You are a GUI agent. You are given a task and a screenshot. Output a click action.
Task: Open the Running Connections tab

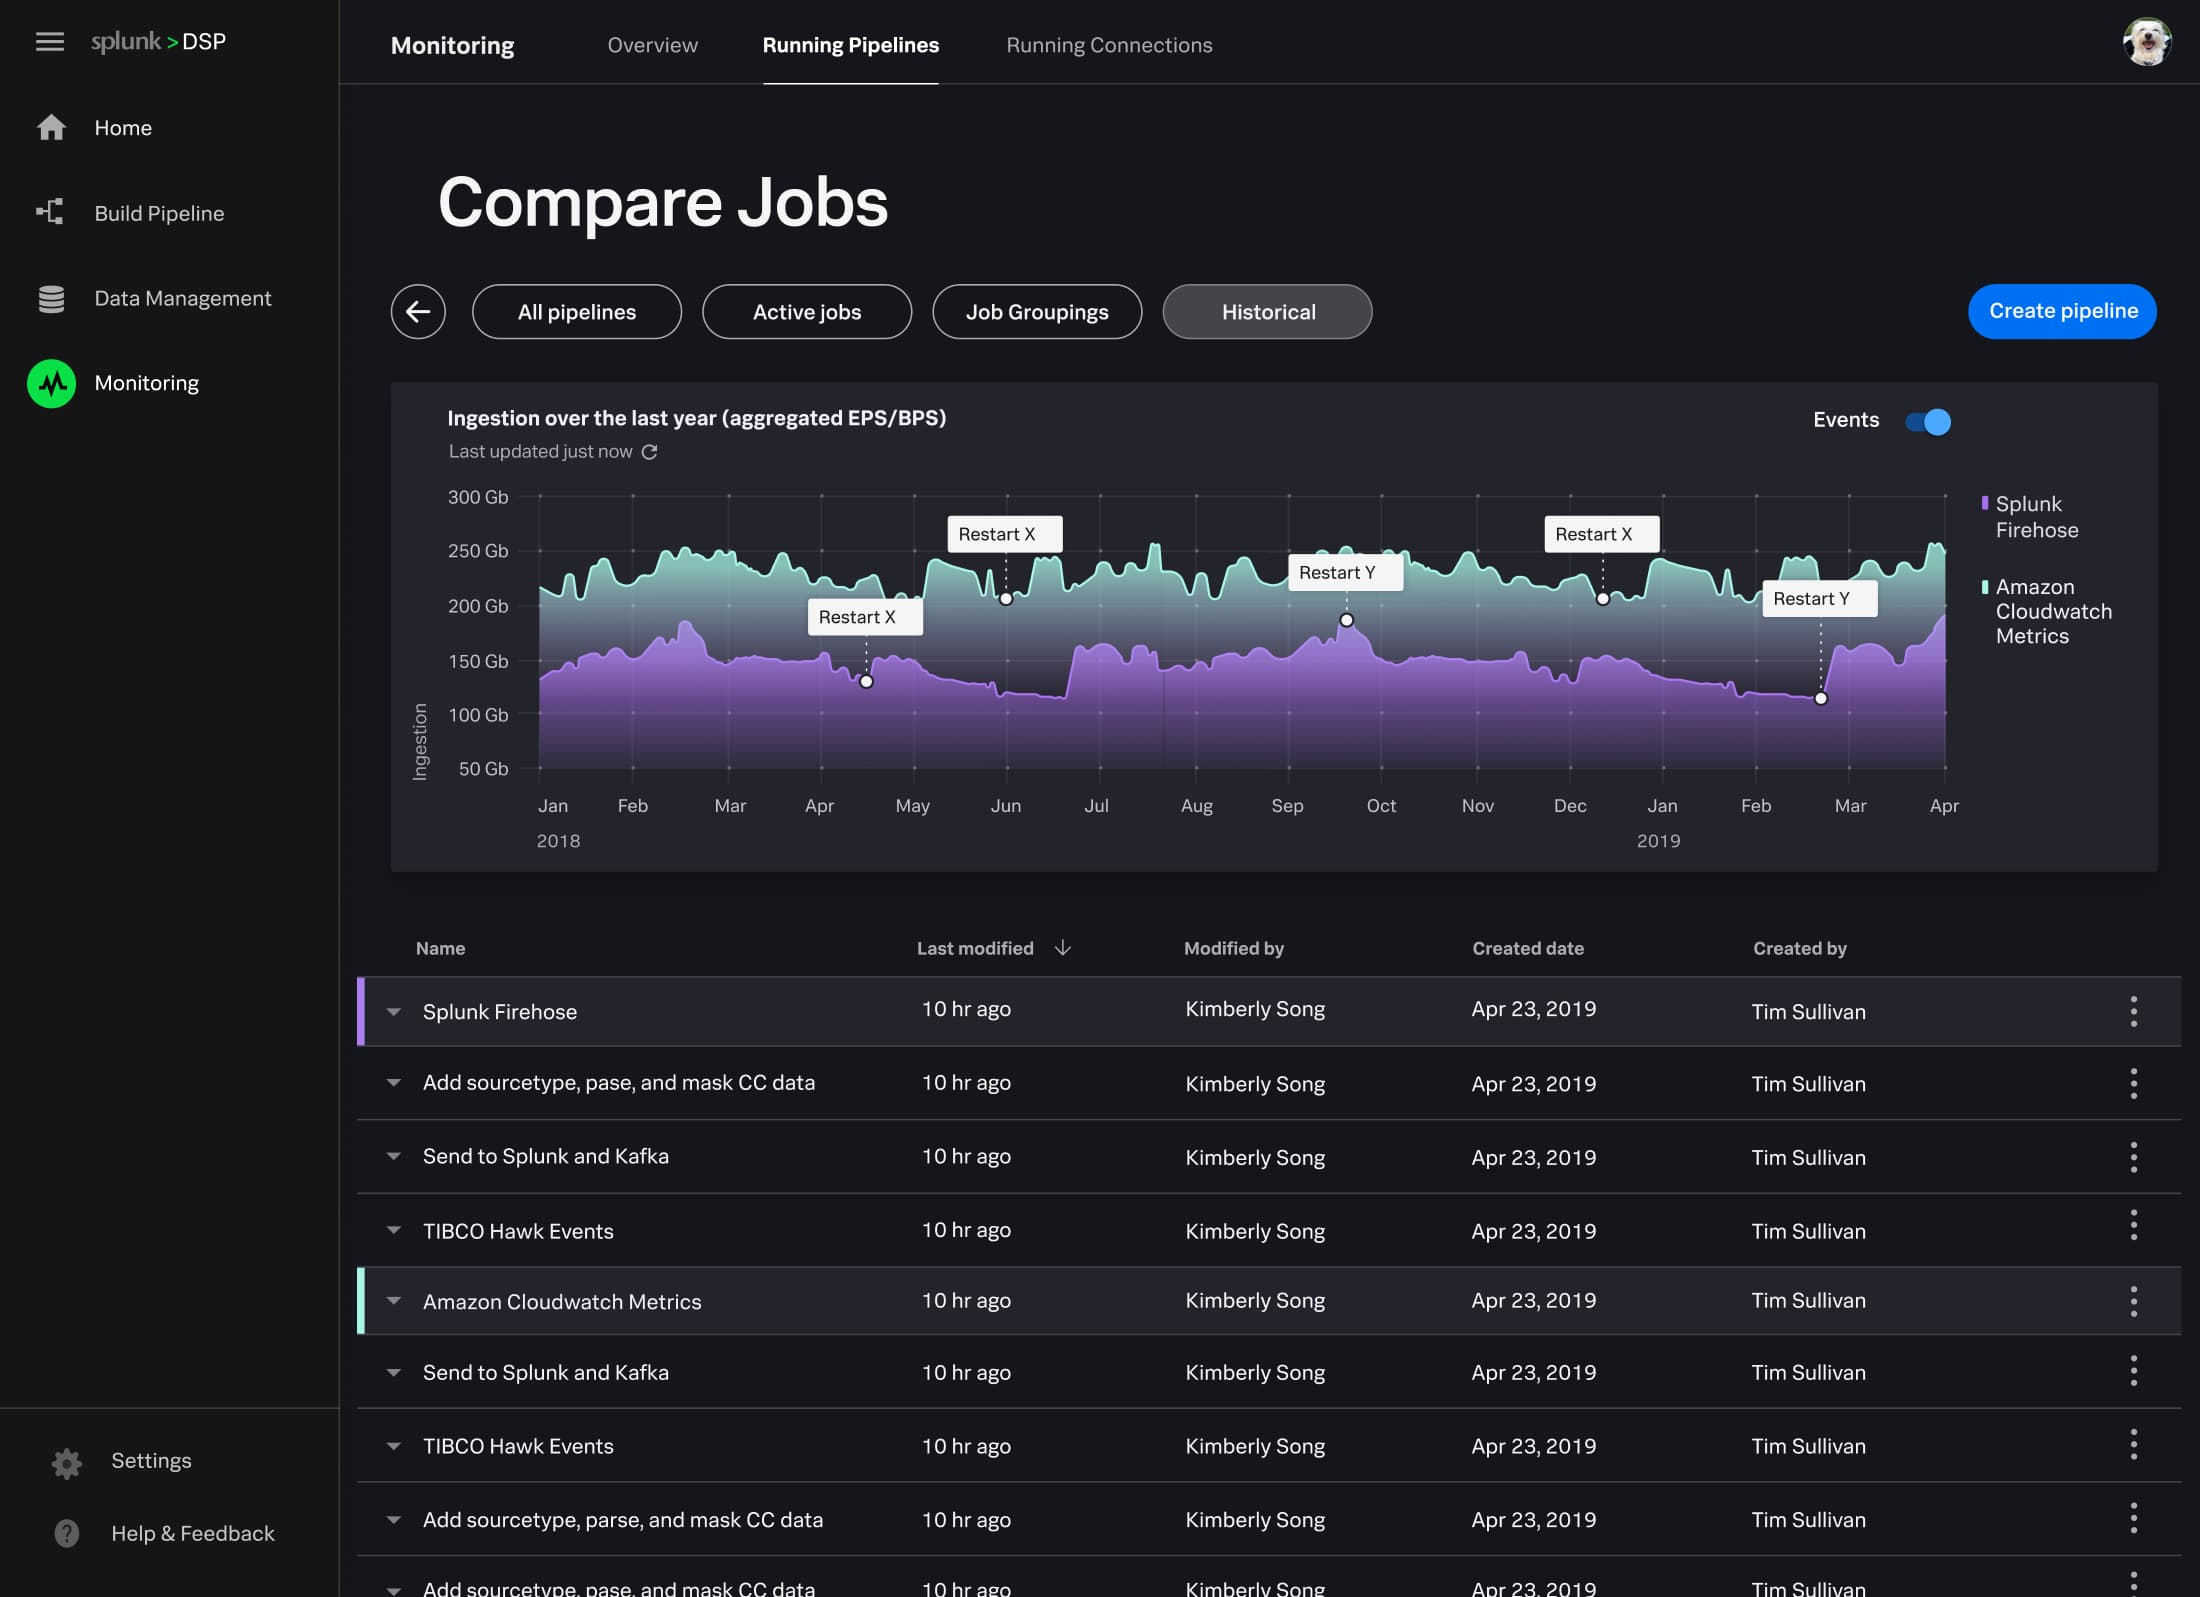pyautogui.click(x=1109, y=45)
